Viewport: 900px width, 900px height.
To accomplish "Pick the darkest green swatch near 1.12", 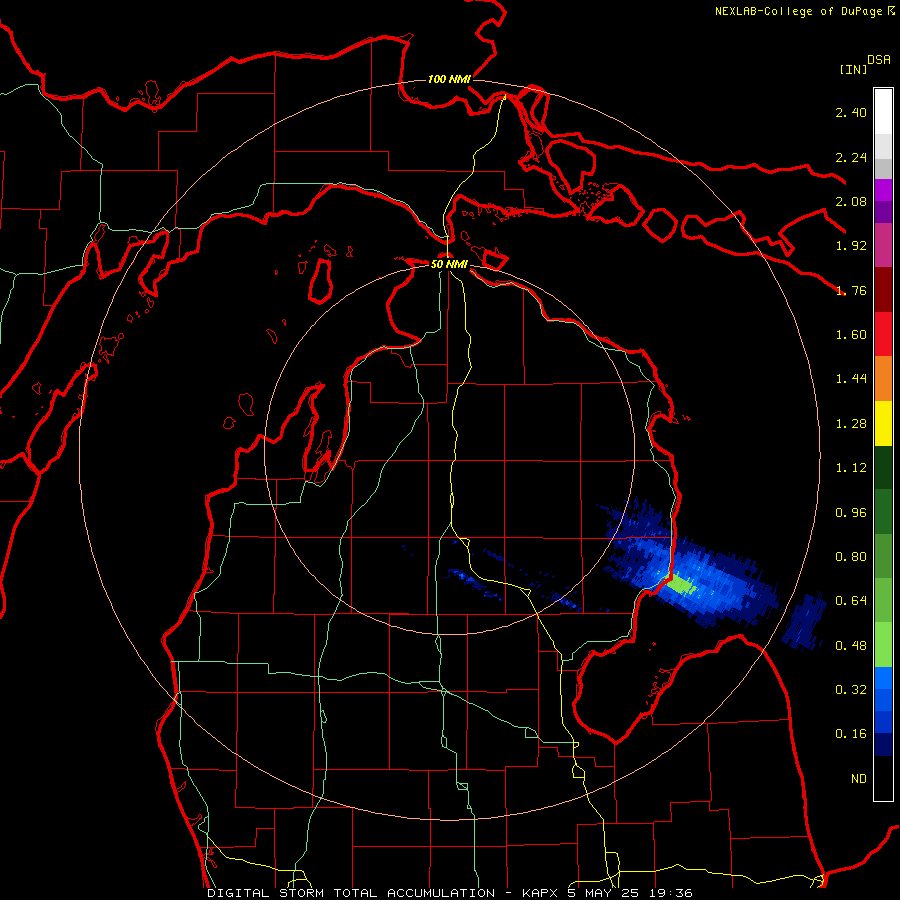I will [883, 467].
